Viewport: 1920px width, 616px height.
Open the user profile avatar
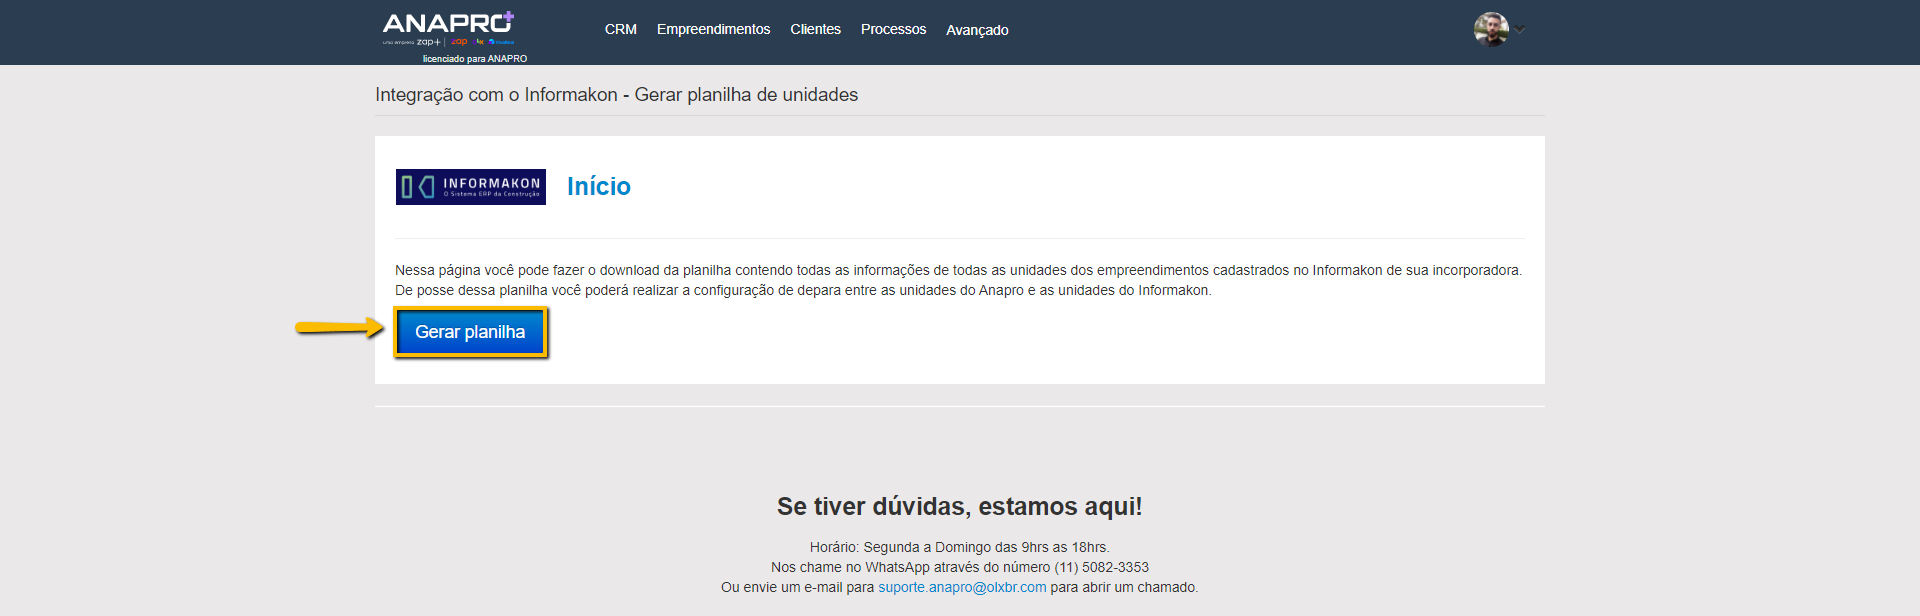[x=1490, y=30]
